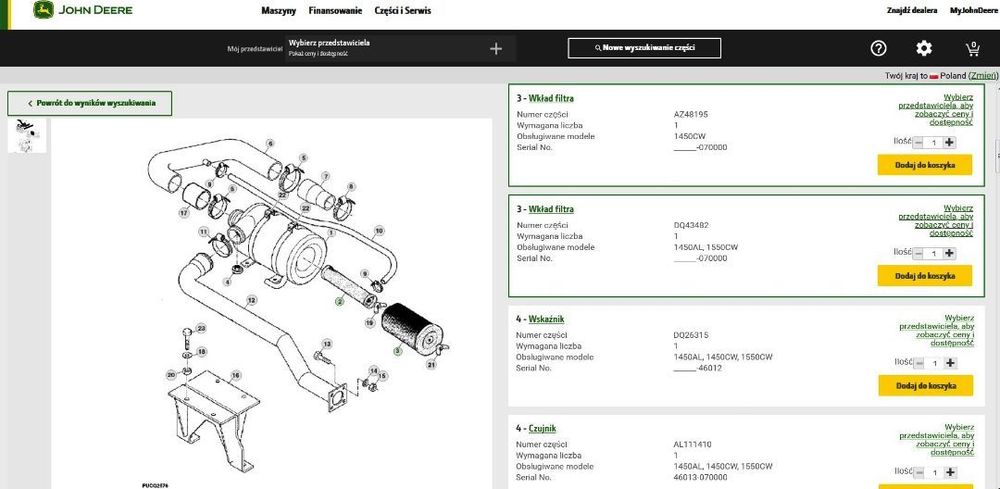
Task: Click quantity field for part AL111410
Action: tap(934, 472)
